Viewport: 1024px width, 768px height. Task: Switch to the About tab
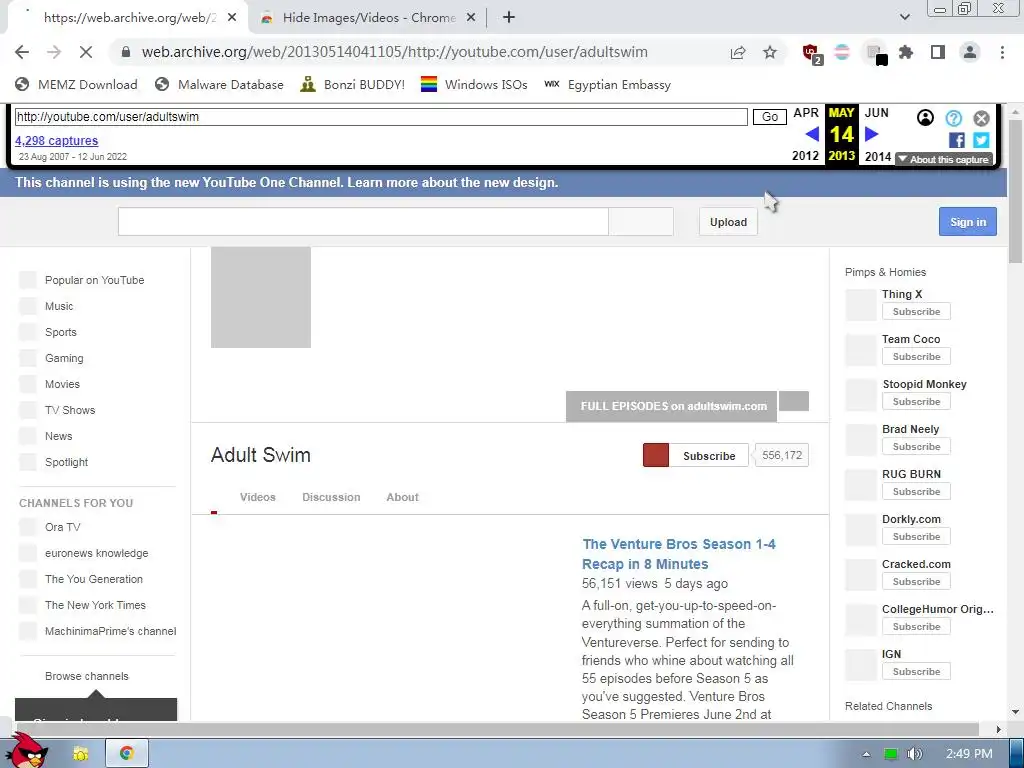[x=402, y=498]
